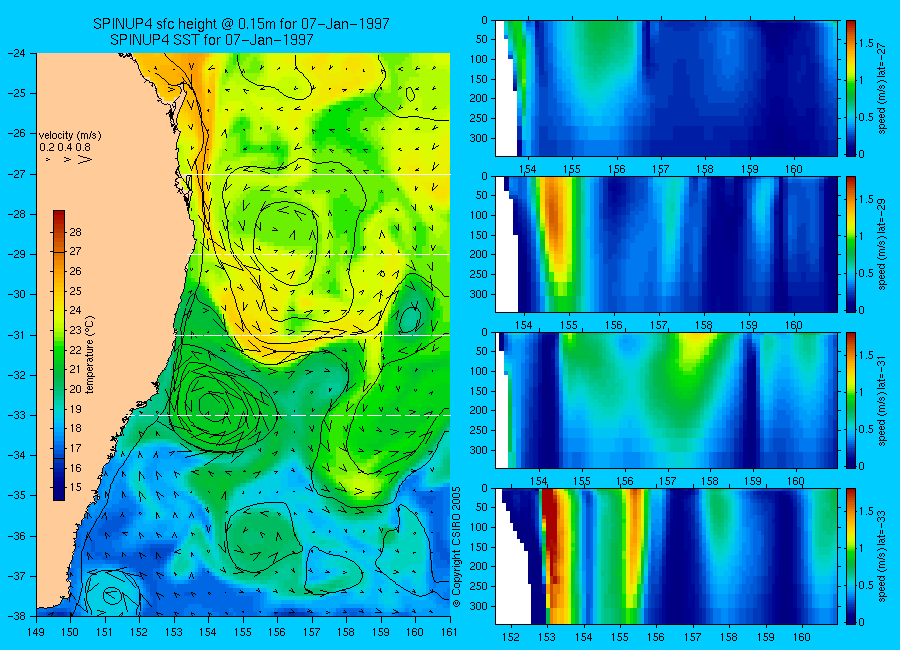Click the '149' longitude label under the map
Viewport: 900px width, 650px height.
point(36,632)
